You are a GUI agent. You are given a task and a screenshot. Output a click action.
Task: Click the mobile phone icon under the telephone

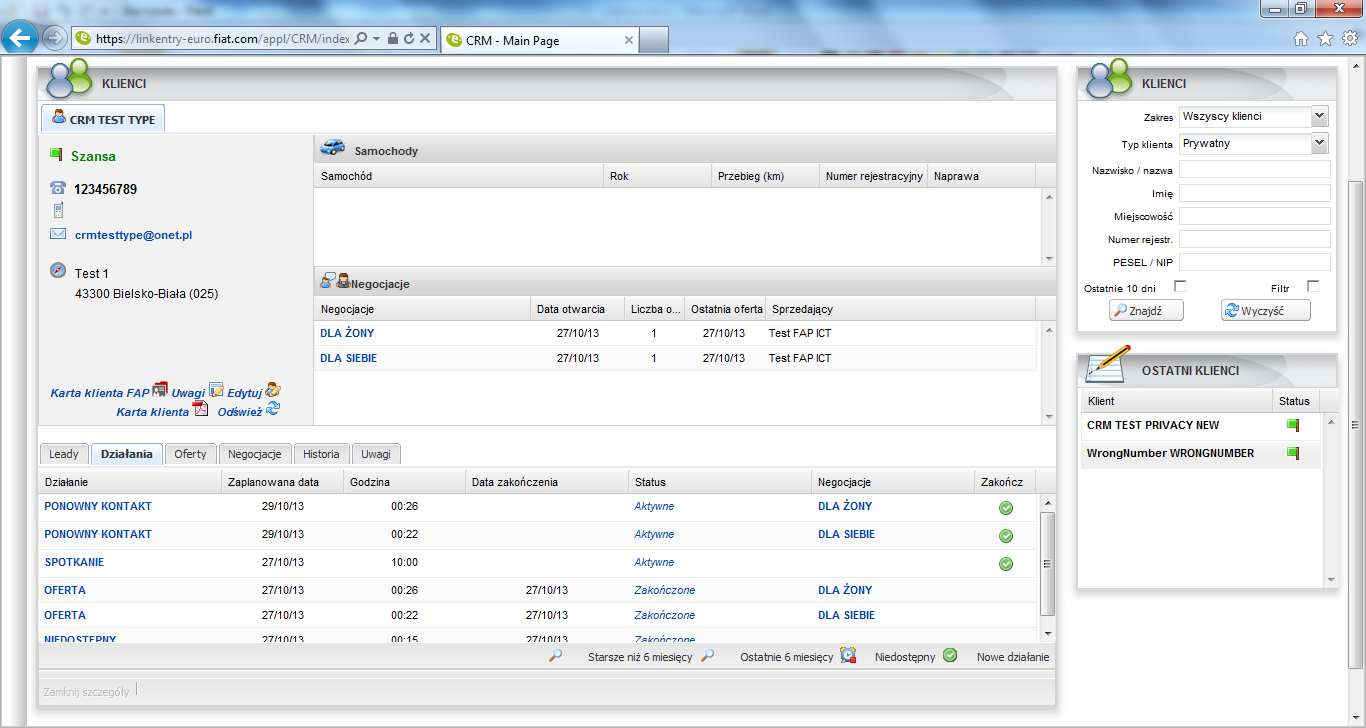click(x=58, y=211)
